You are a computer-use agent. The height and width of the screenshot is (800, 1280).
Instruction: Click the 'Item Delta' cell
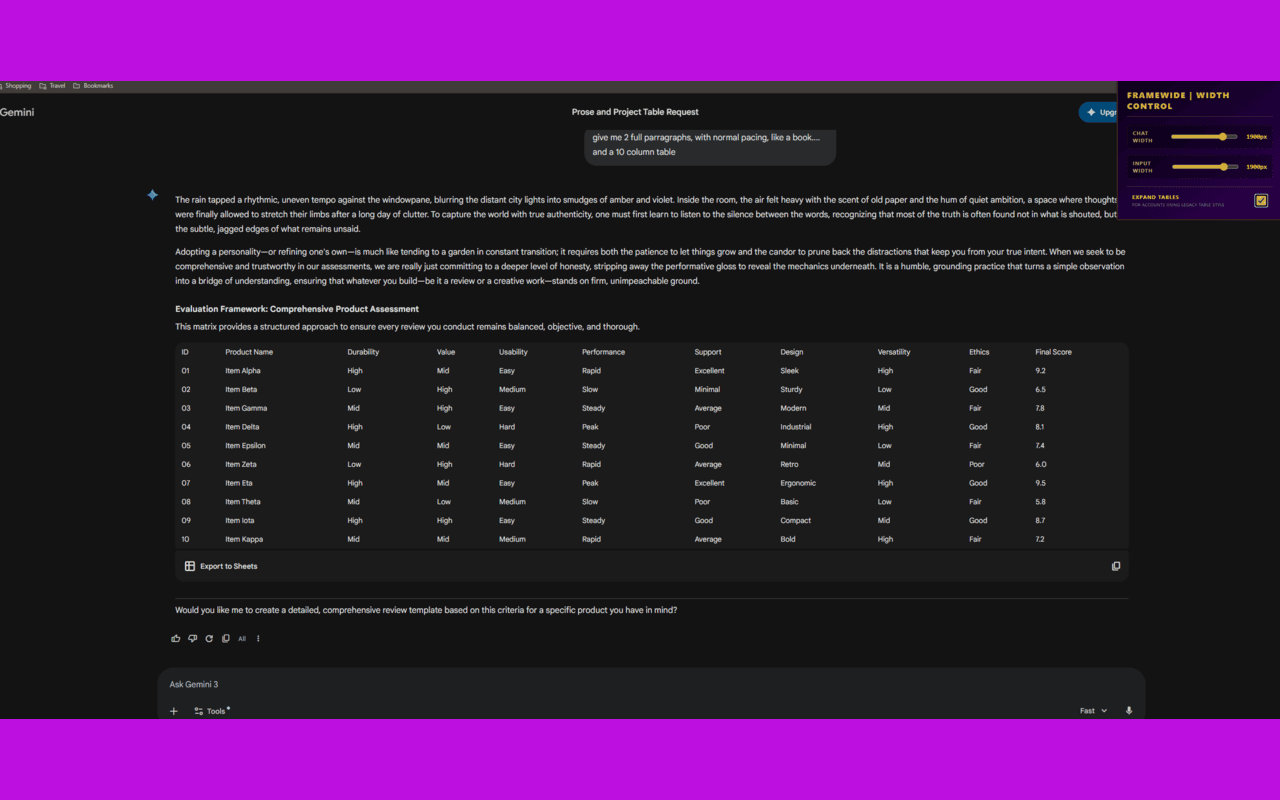point(242,427)
